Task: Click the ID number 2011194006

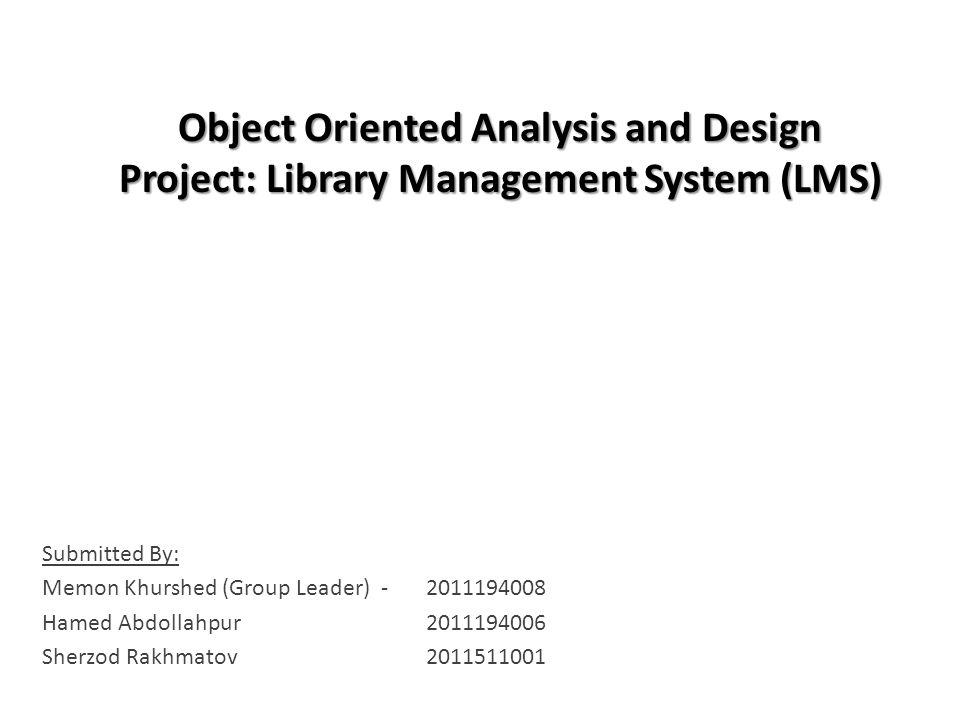Action: click(486, 623)
